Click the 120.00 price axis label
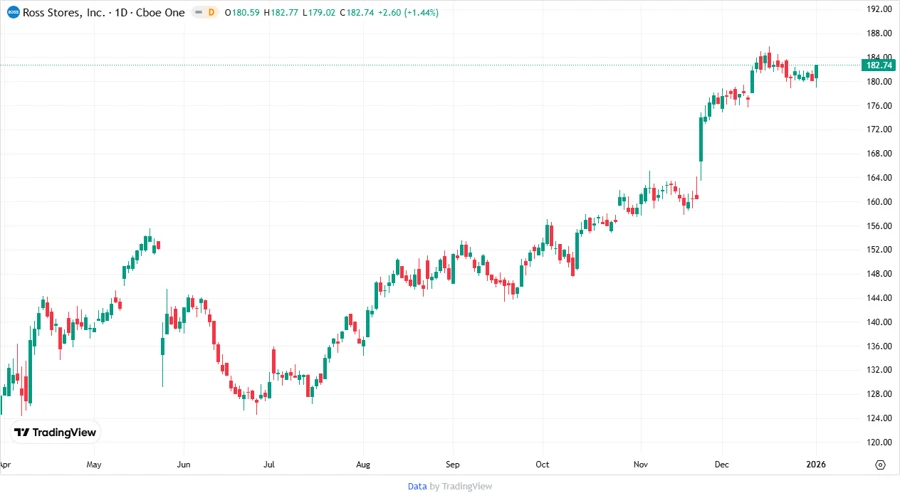The width and height of the screenshot is (900, 498). (879, 442)
